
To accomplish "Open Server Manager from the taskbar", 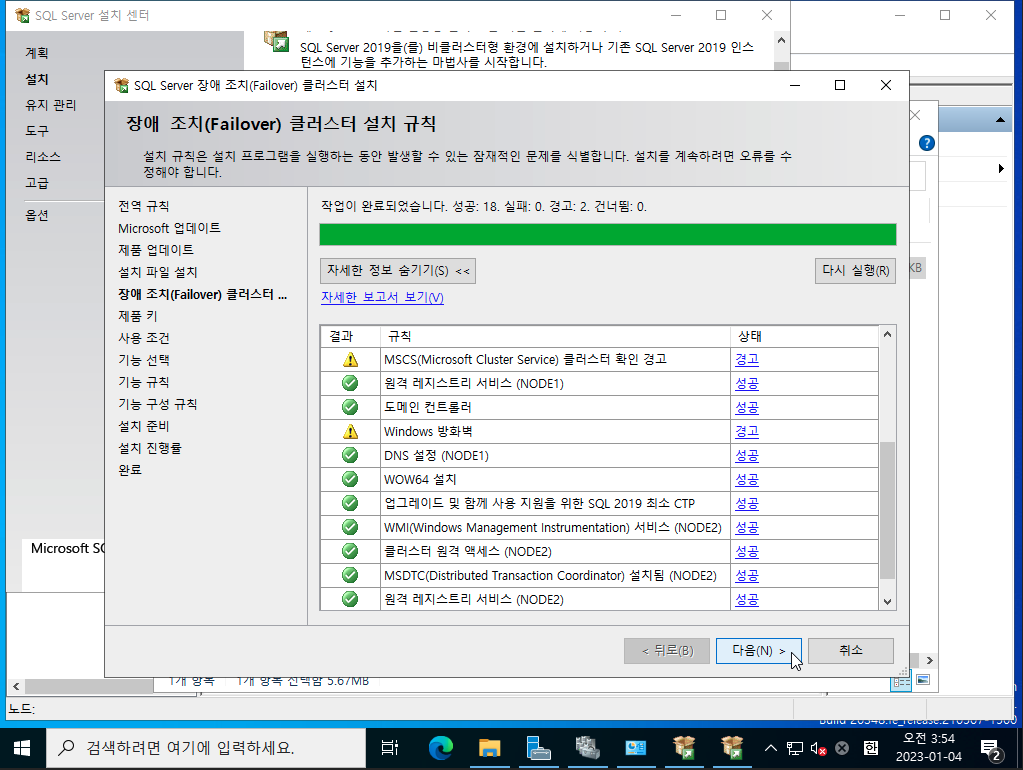I will (x=538, y=748).
